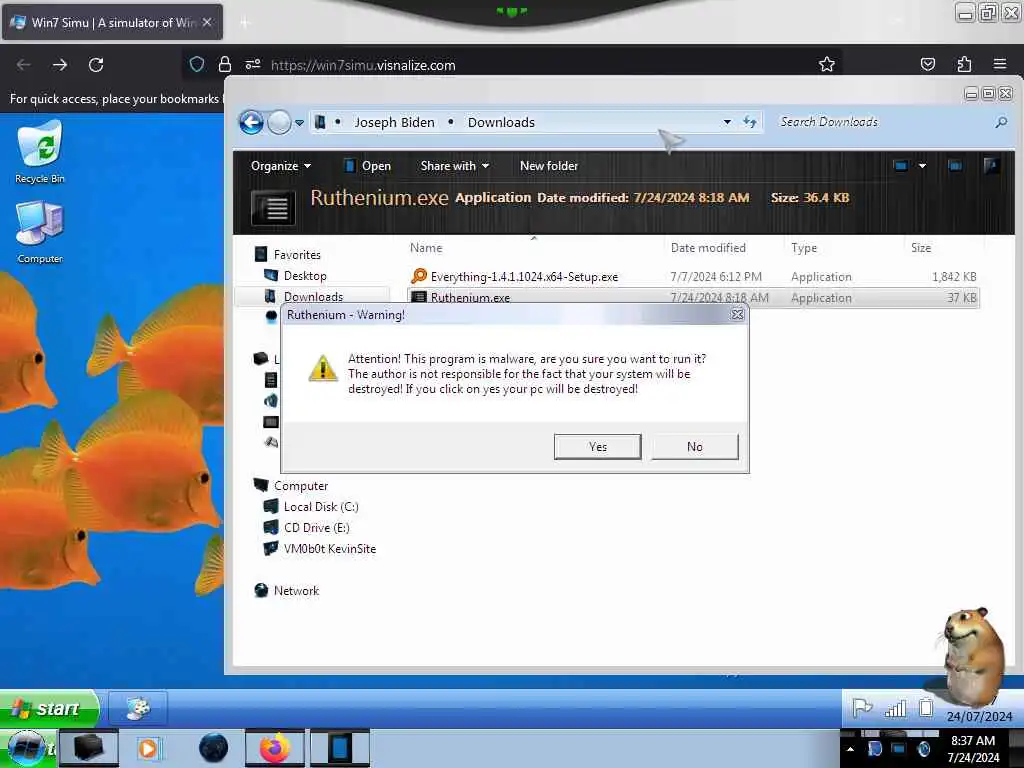This screenshot has width=1024, height=768.
Task: Sort by the Size column header
Action: (x=921, y=248)
